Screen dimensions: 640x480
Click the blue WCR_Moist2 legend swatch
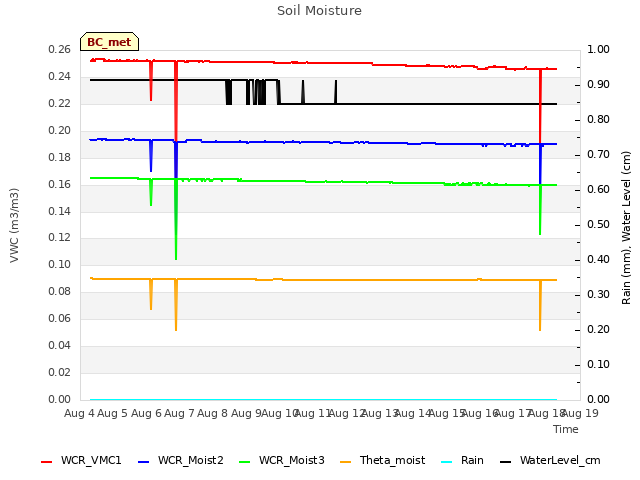(x=144, y=462)
